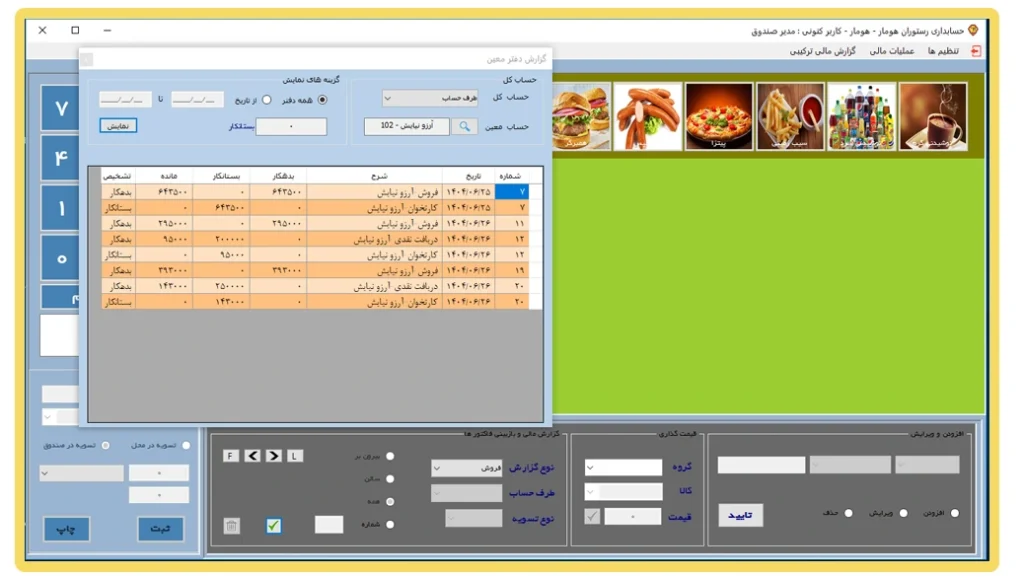The image size is (1024, 577).
Task: Go to next invoice with > arrow
Action: [x=273, y=456]
